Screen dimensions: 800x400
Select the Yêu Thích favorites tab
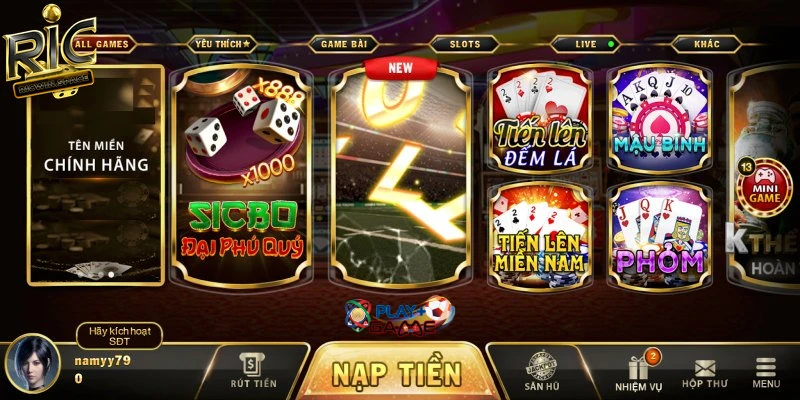pyautogui.click(x=222, y=44)
